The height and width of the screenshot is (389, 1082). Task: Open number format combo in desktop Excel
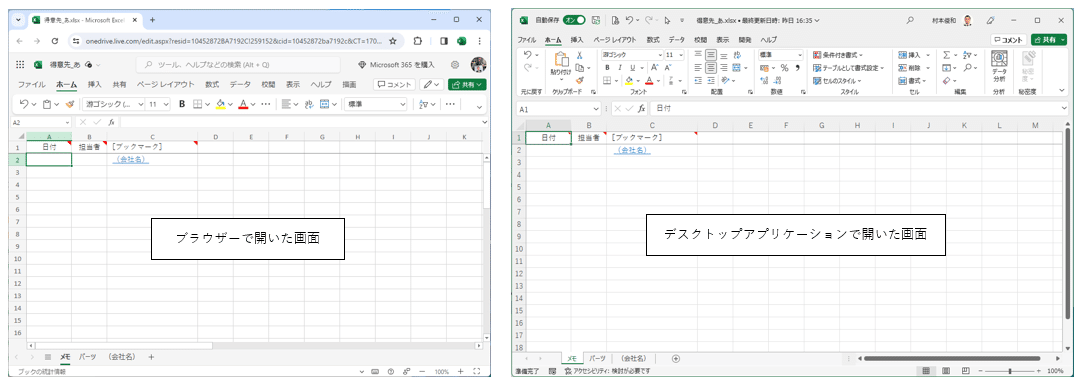(781, 54)
